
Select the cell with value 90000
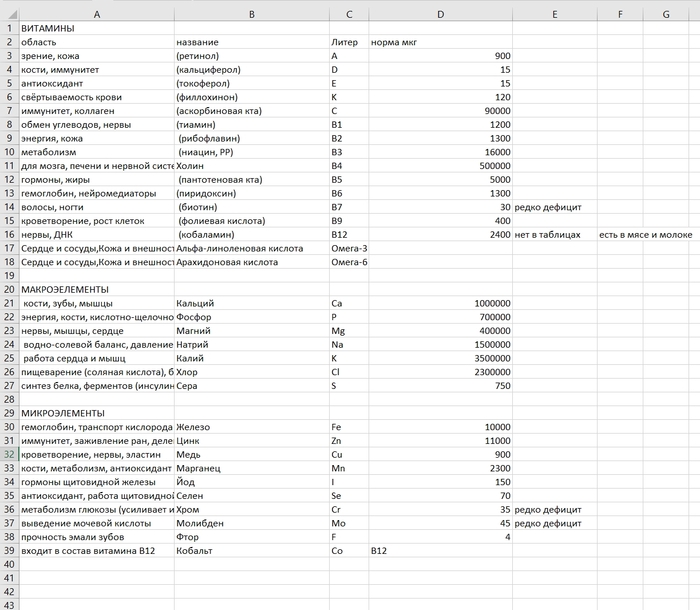click(441, 111)
